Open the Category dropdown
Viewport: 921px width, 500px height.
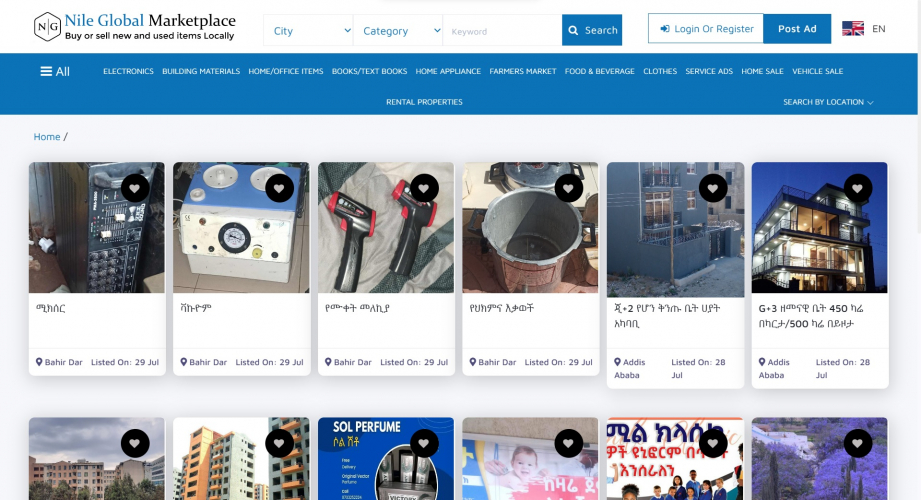398,31
